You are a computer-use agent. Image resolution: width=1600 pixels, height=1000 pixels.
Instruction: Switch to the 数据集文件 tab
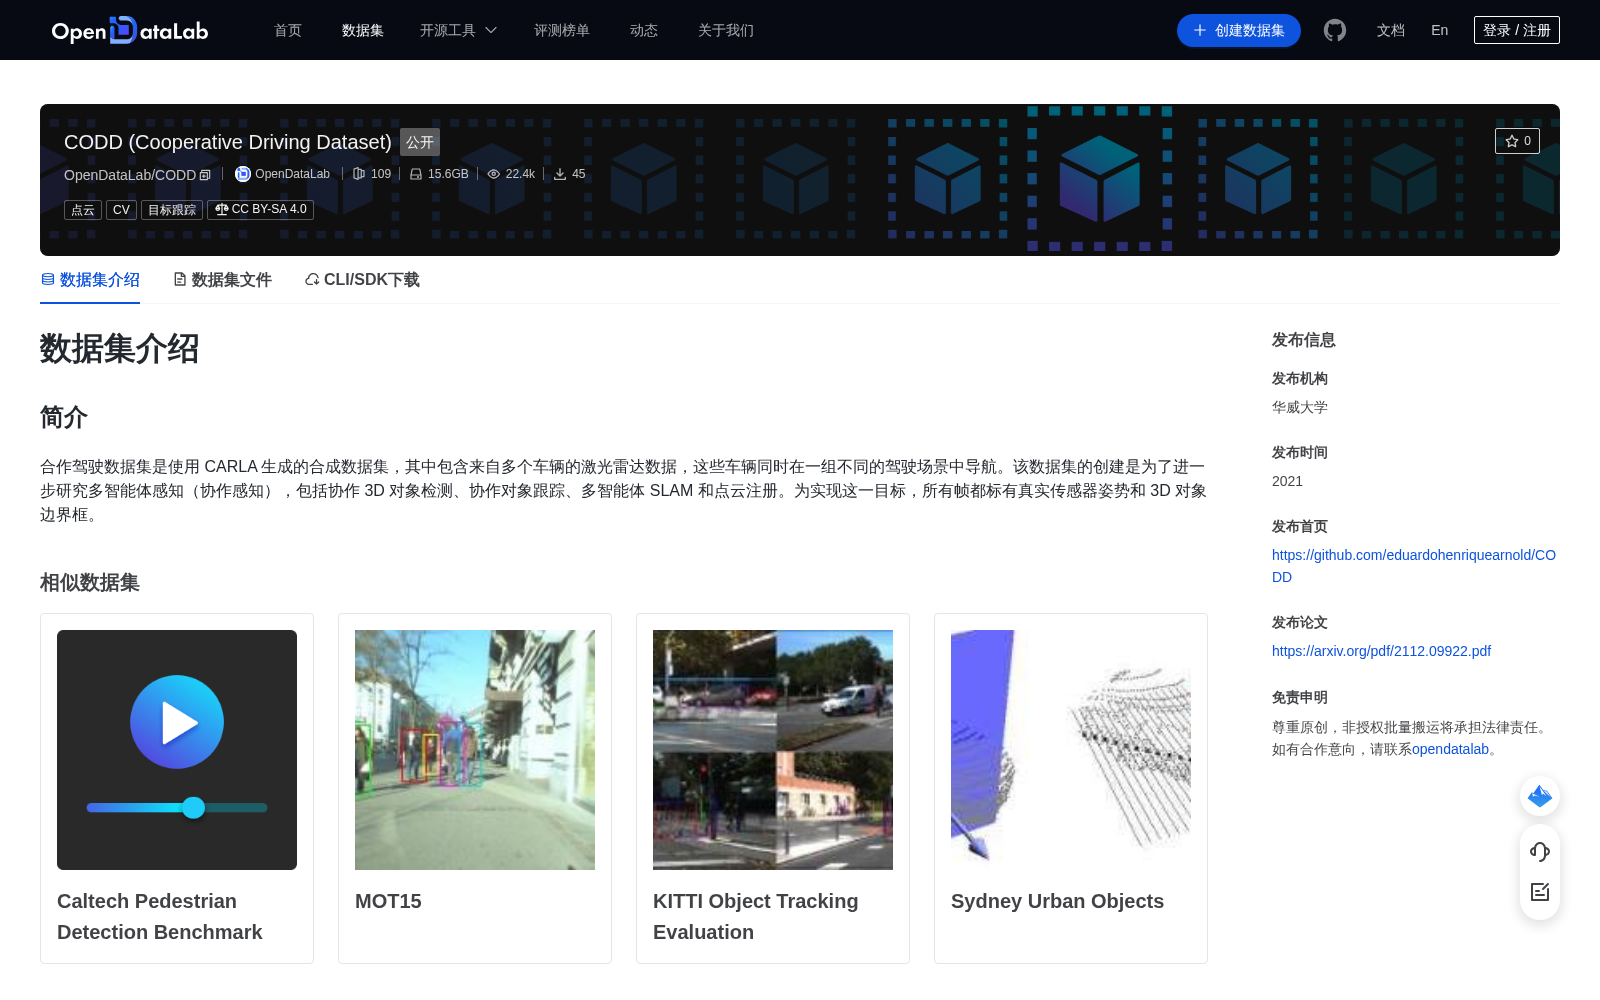[x=222, y=280]
